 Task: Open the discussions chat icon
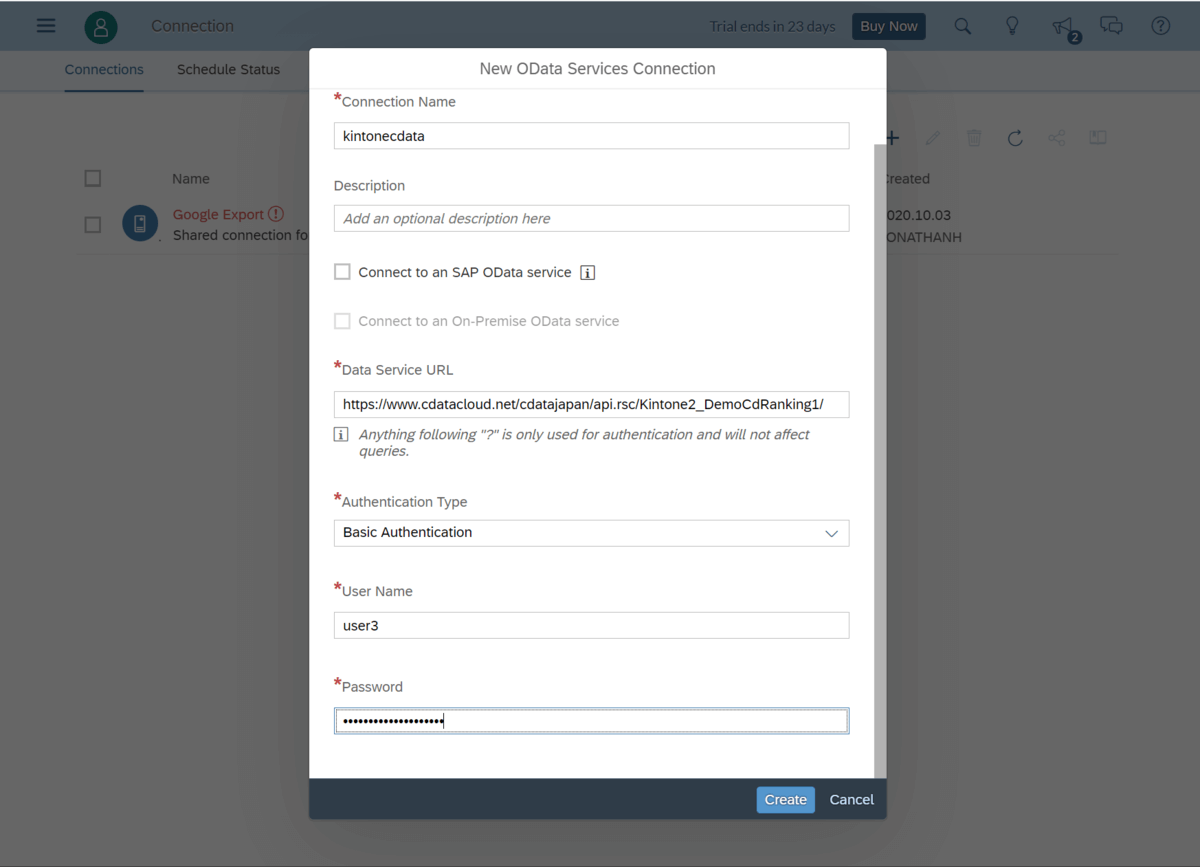pos(1111,26)
